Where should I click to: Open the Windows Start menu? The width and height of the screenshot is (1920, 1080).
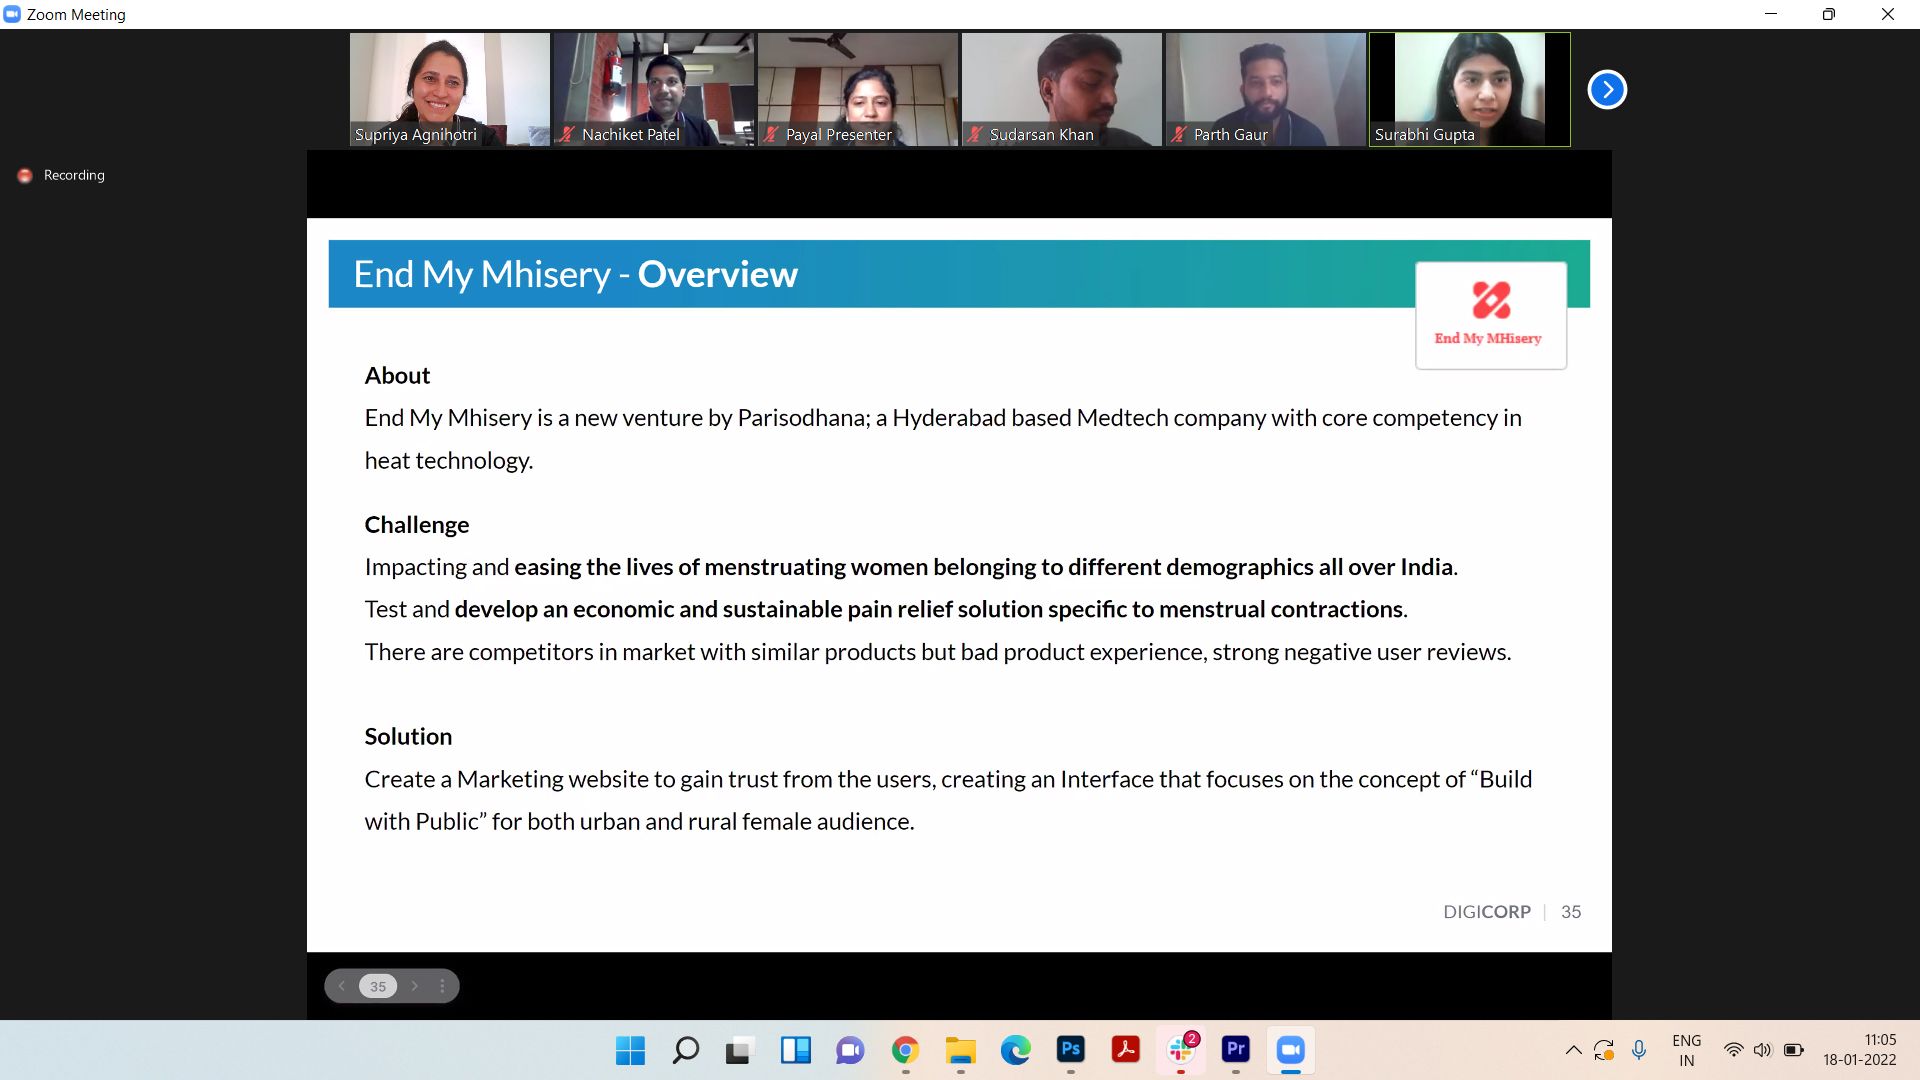click(x=630, y=1050)
